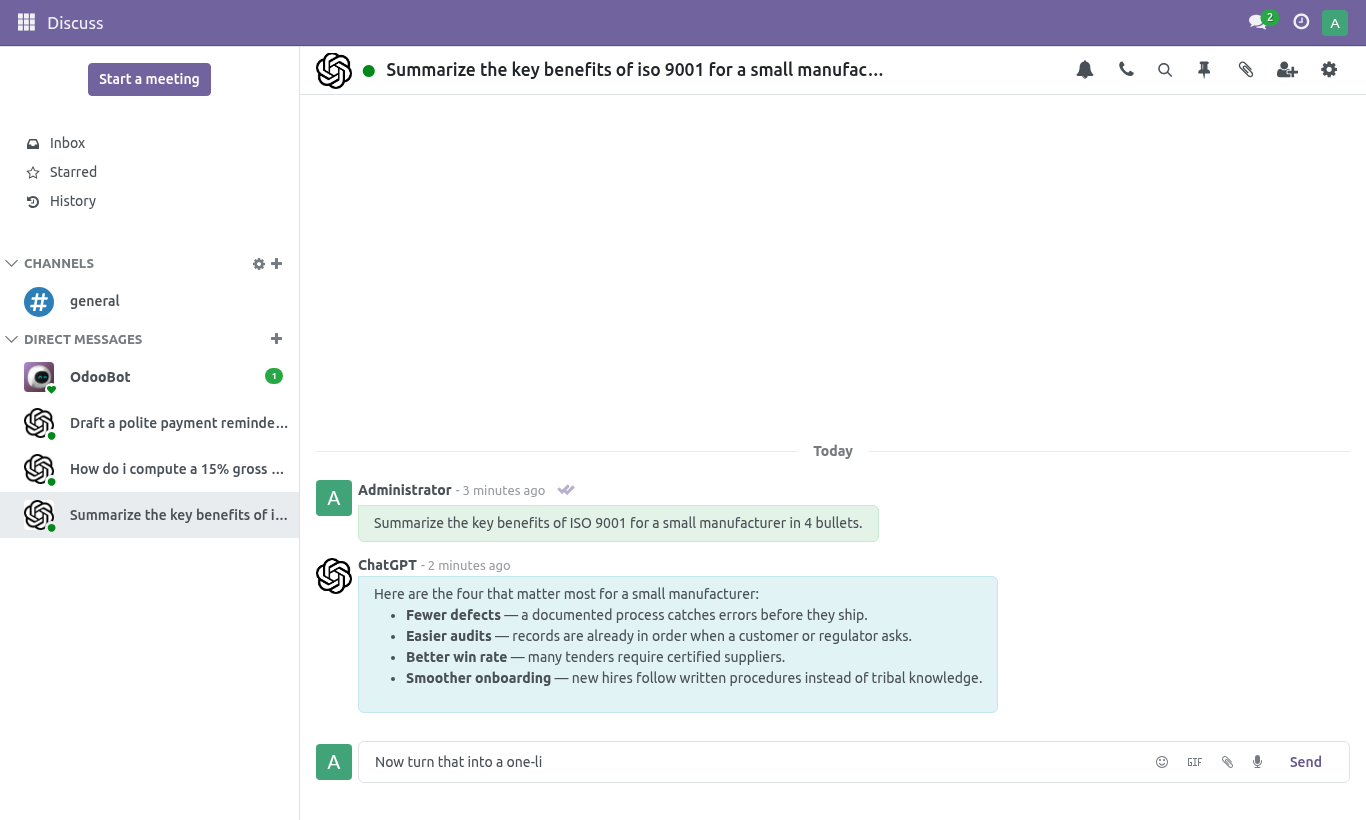Image resolution: width=1366 pixels, height=820 pixels.
Task: Open the apps grid menu
Action: [27, 22]
